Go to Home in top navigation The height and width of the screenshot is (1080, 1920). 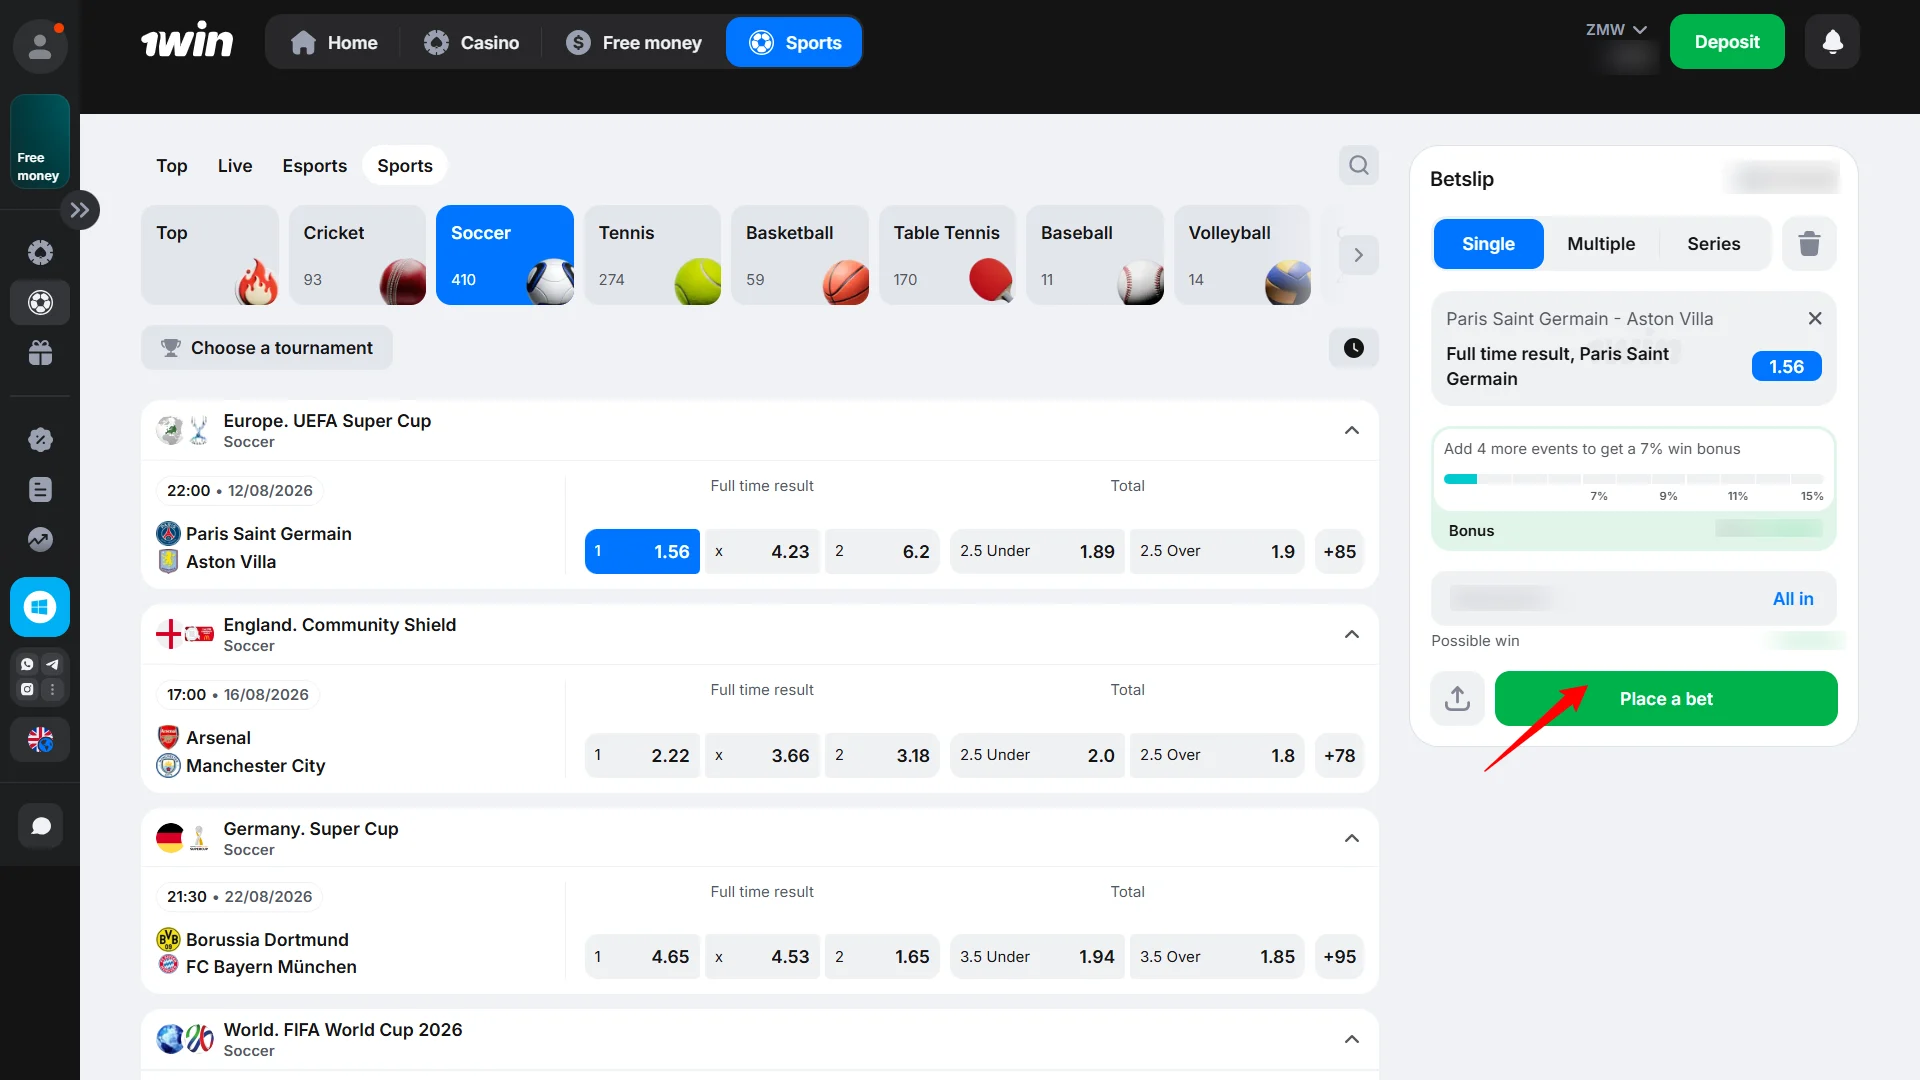[334, 42]
